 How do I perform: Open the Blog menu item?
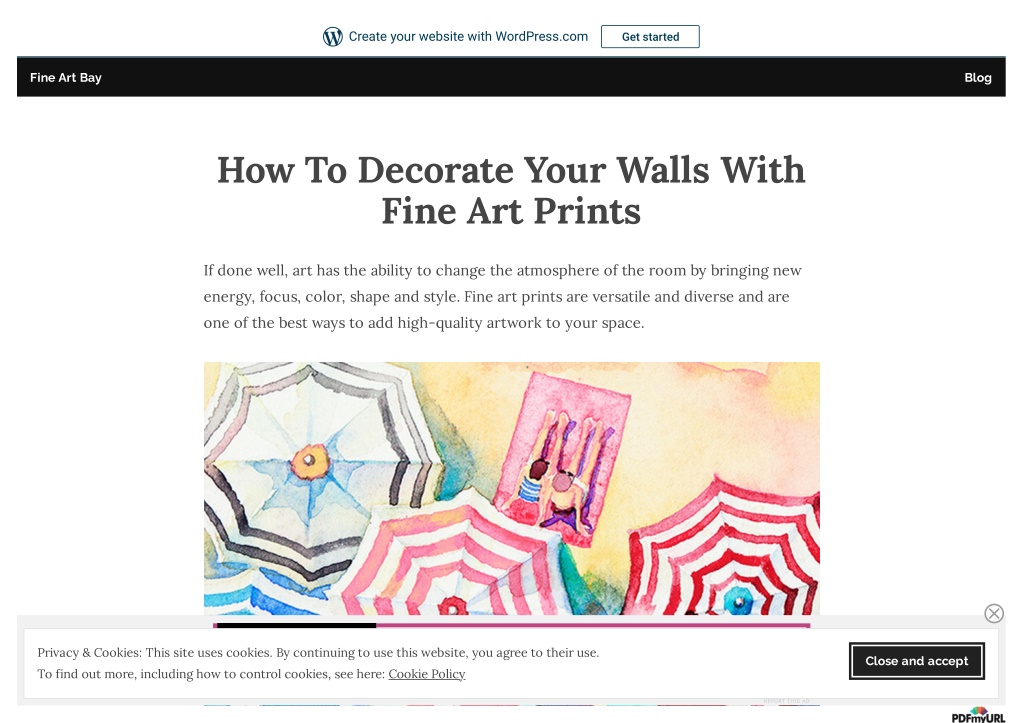[978, 77]
